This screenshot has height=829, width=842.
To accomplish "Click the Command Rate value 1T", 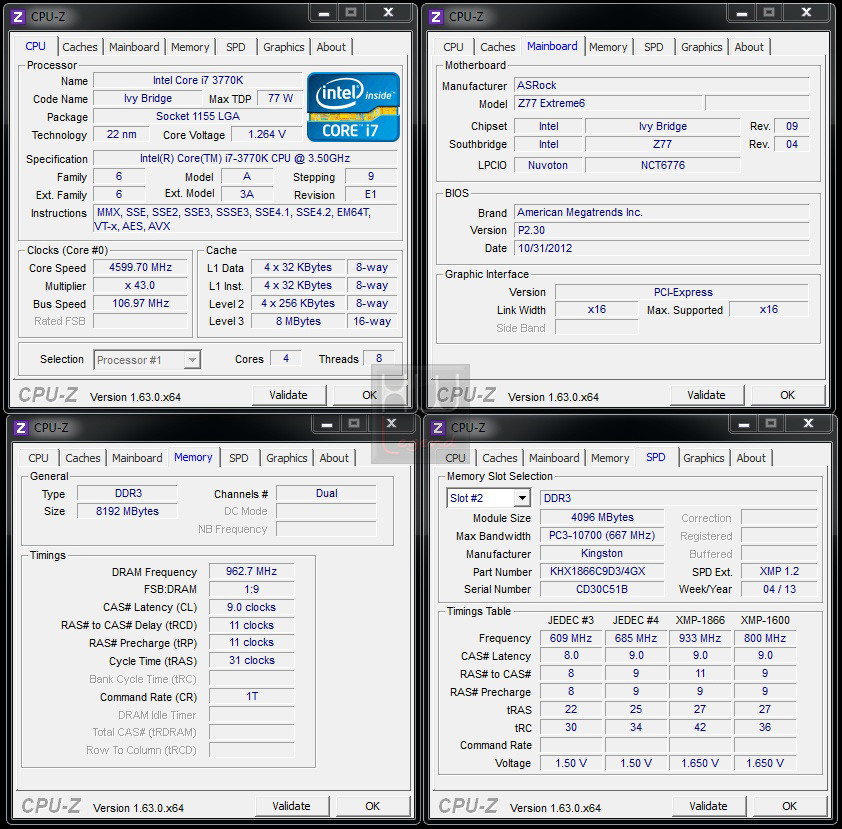I will click(251, 696).
